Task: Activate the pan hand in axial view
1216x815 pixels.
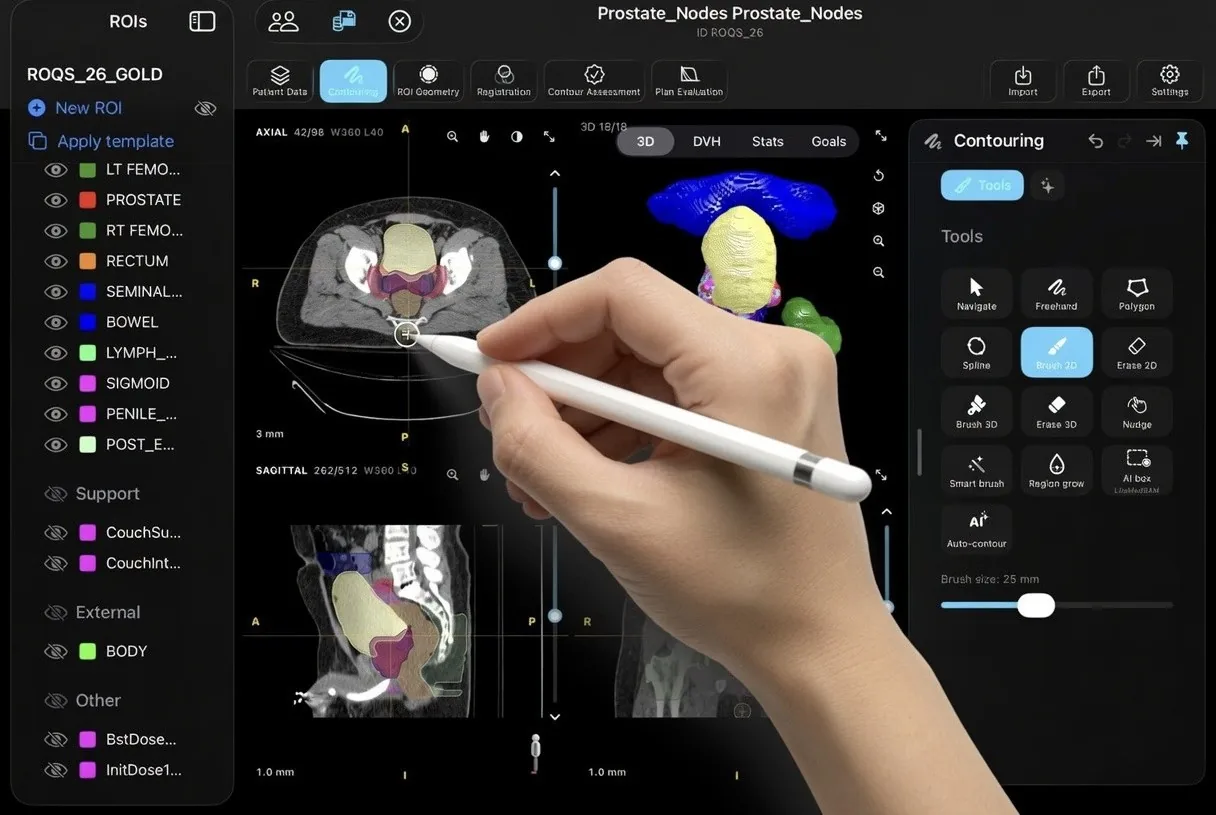Action: (x=484, y=137)
